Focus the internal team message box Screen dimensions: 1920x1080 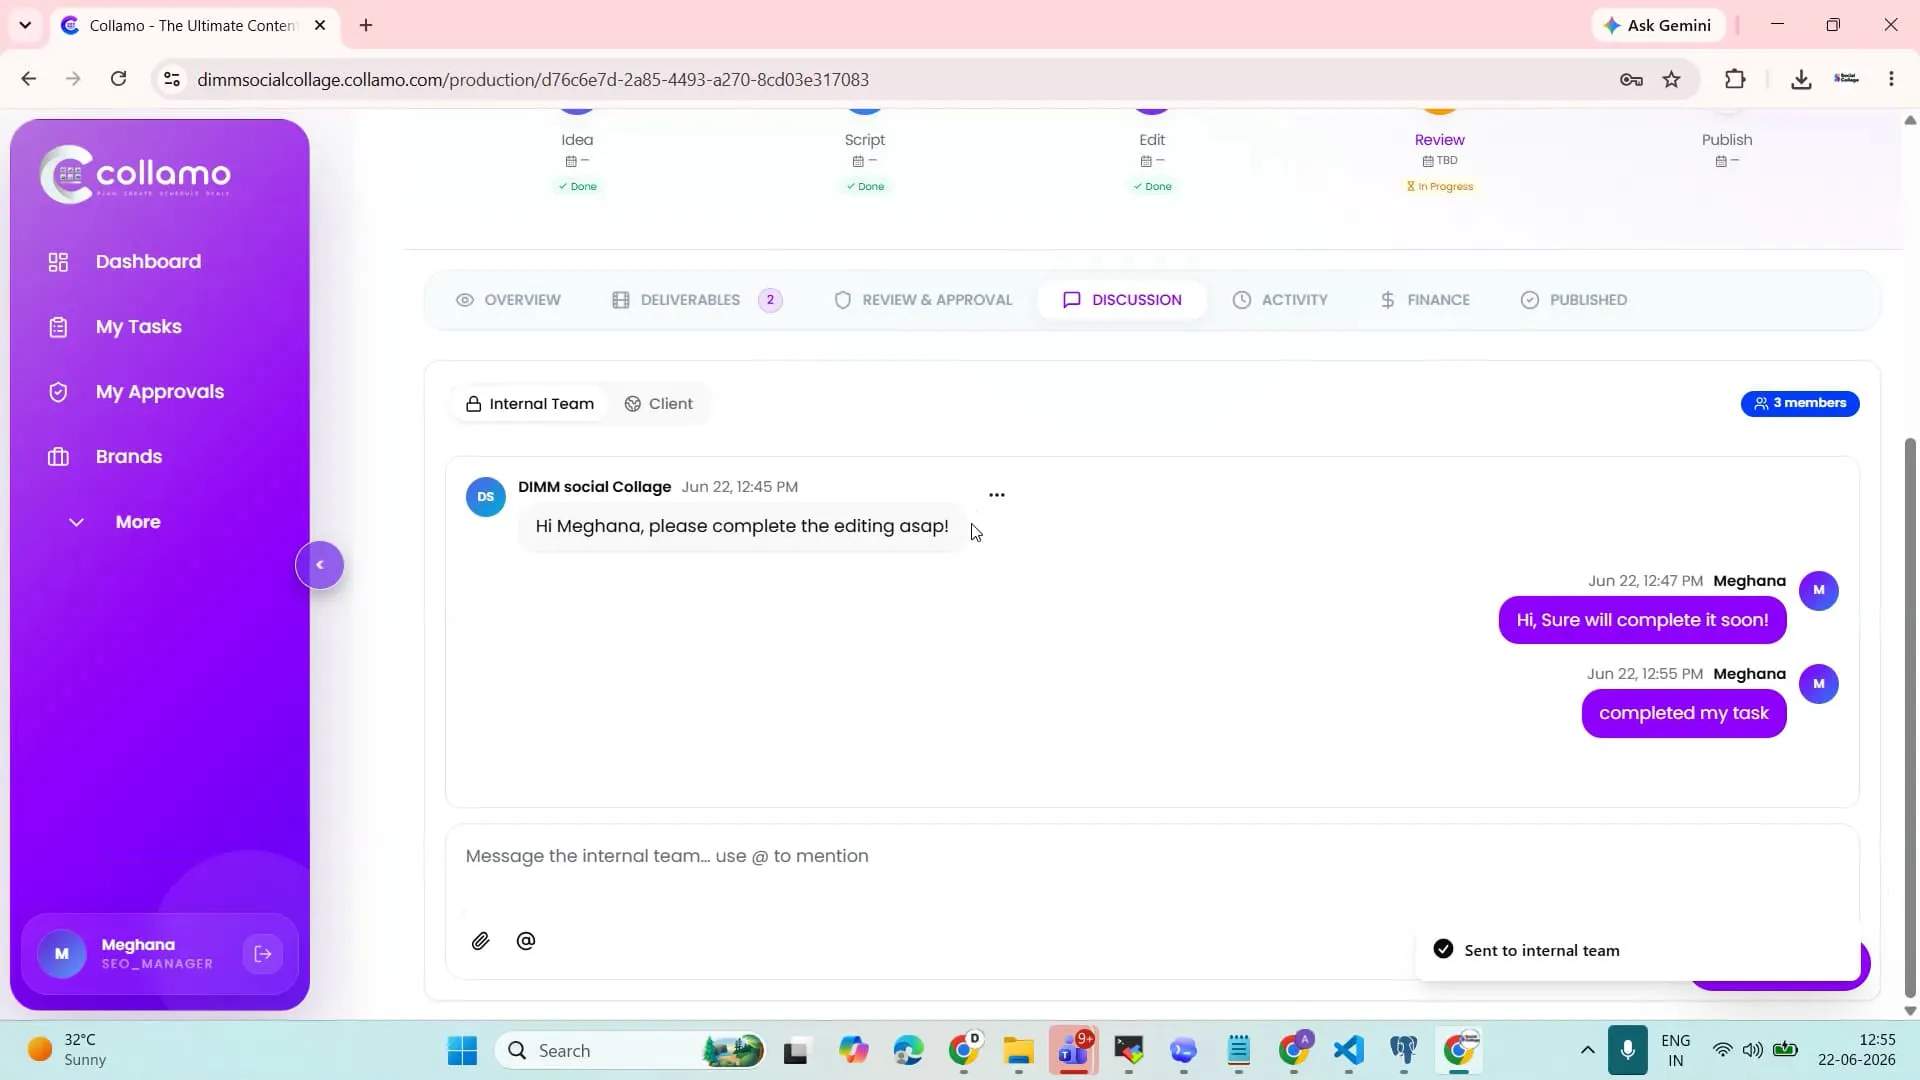tap(1150, 857)
